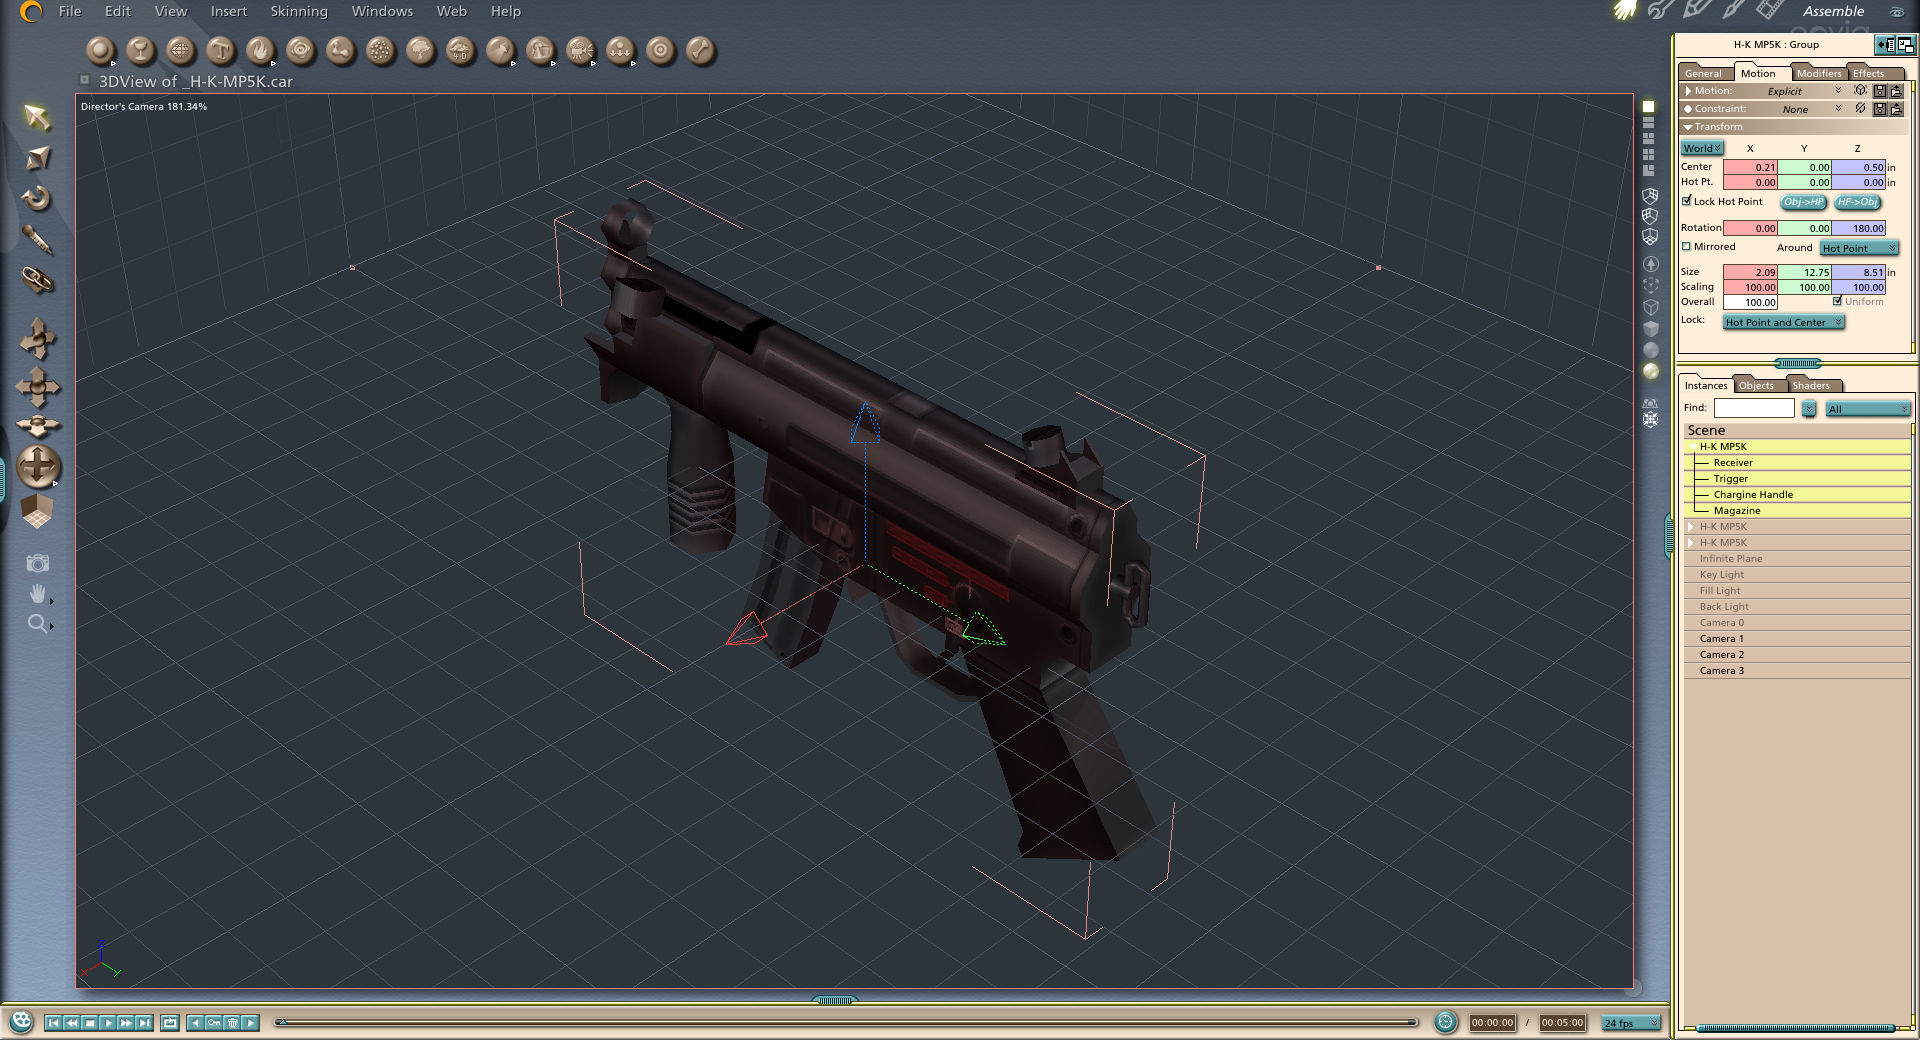1920x1040 pixels.
Task: Click the spline object goblet icon
Action: (140, 50)
